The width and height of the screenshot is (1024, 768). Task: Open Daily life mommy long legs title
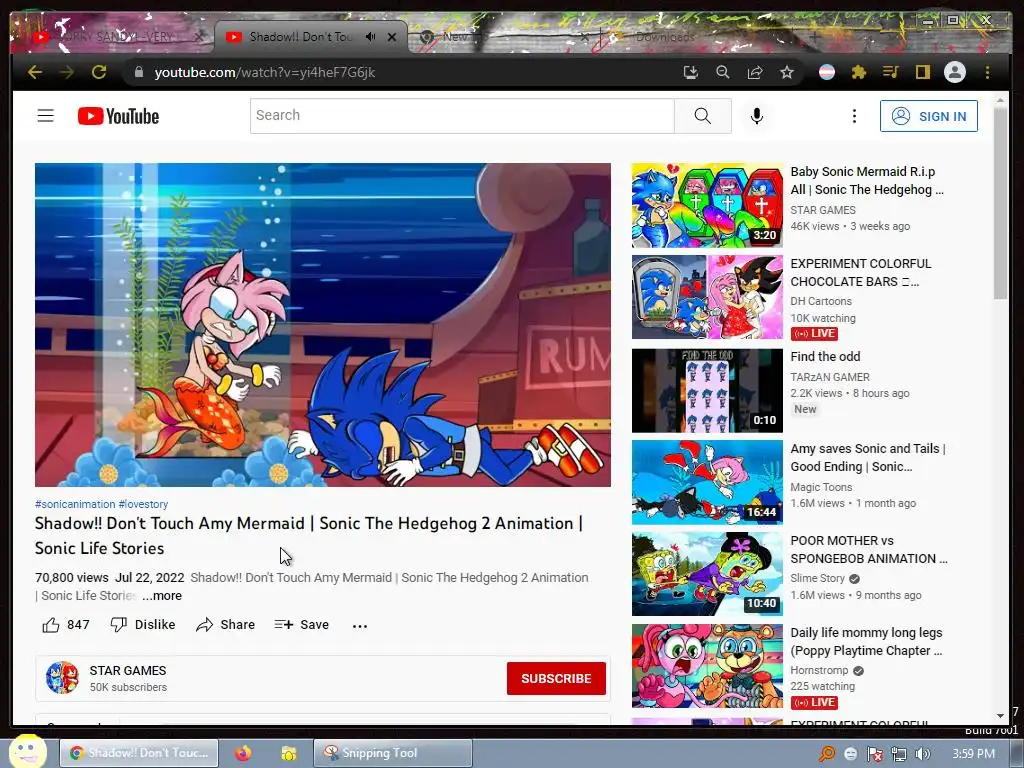click(x=867, y=642)
